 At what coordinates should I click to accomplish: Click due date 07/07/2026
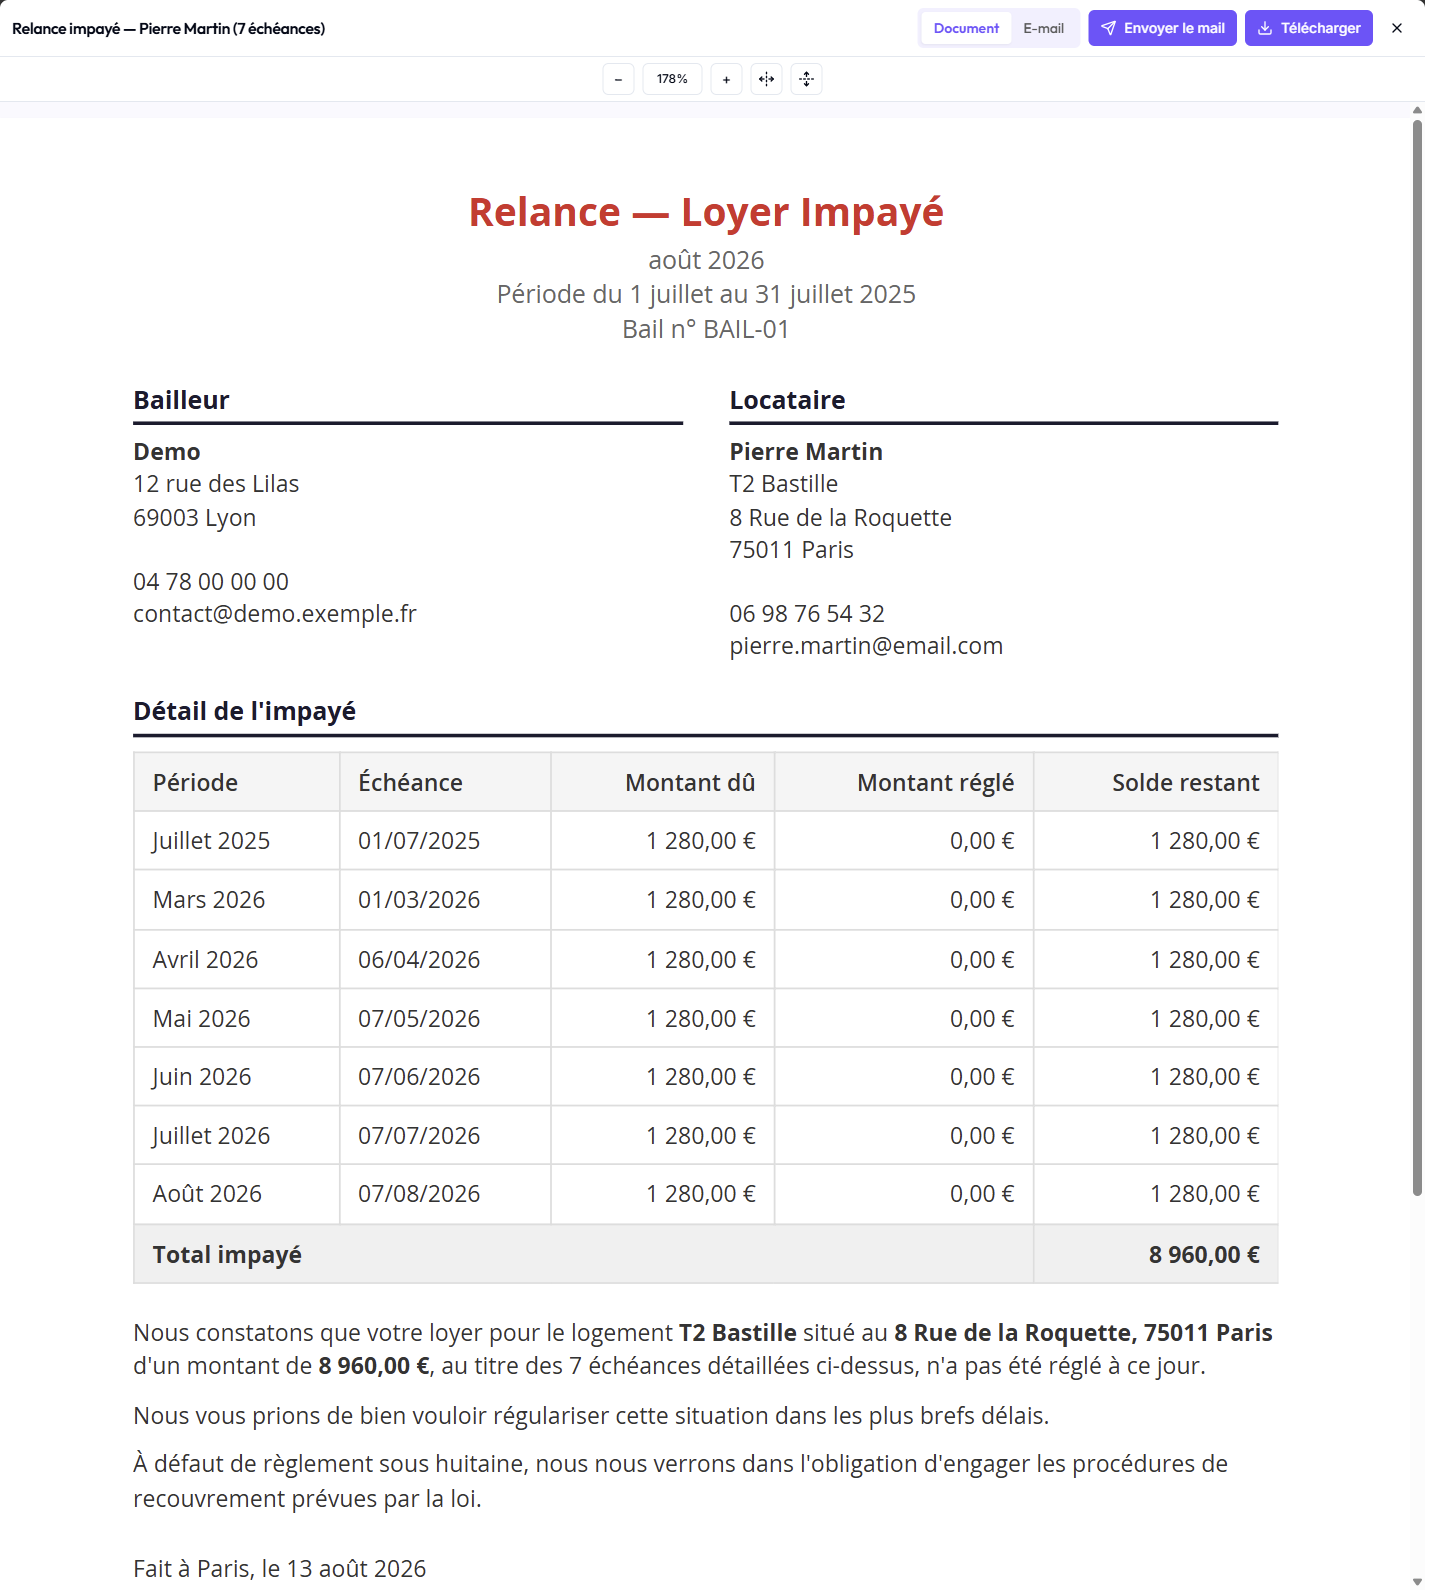point(419,1136)
